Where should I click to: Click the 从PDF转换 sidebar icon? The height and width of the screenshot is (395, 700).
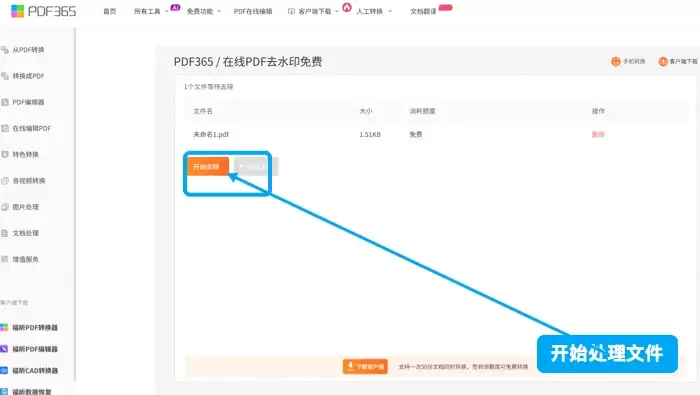point(5,50)
